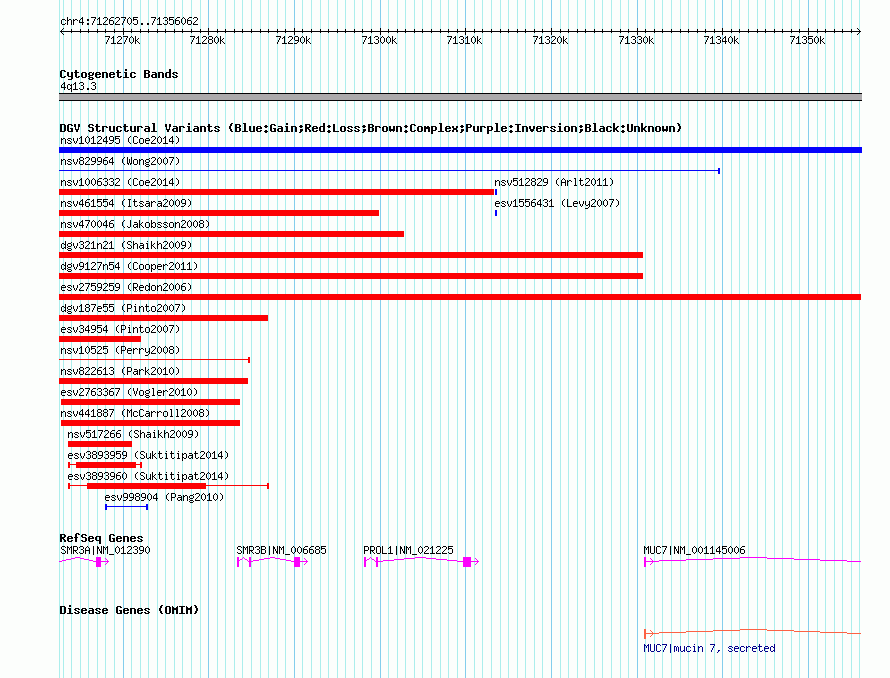
Task: Open esv34954 (Pinto2007) variant label
Action: coord(120,329)
